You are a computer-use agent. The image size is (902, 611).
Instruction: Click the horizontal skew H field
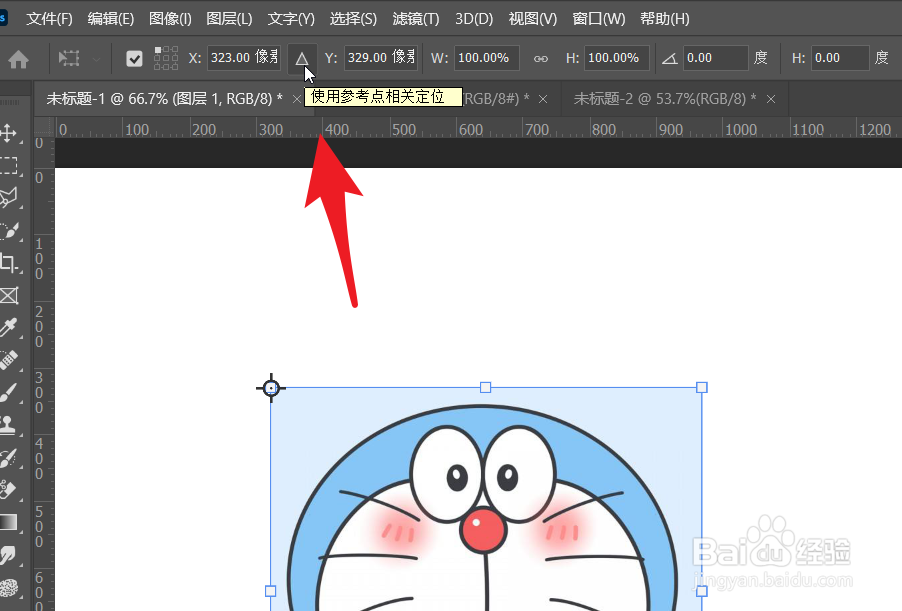pyautogui.click(x=840, y=58)
